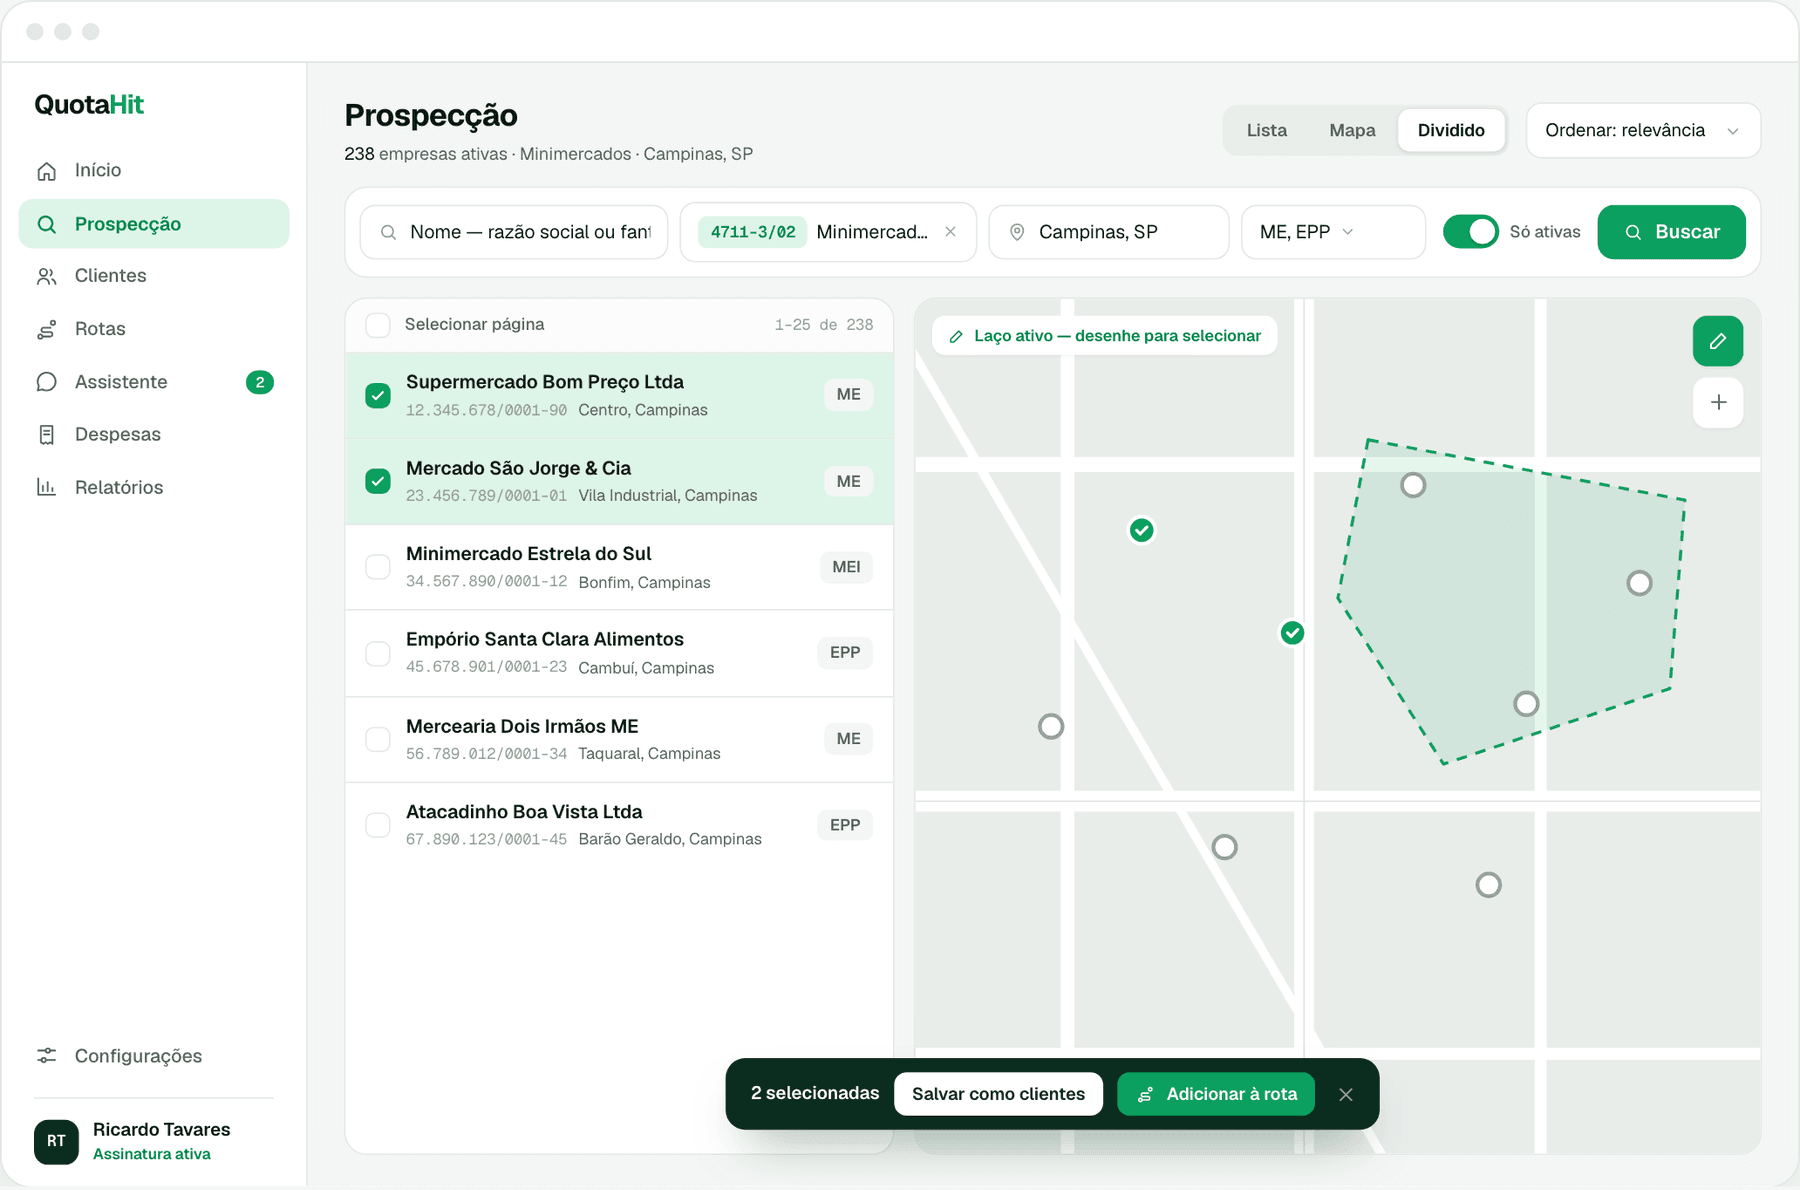
Task: Switch to Lista view
Action: pyautogui.click(x=1266, y=130)
